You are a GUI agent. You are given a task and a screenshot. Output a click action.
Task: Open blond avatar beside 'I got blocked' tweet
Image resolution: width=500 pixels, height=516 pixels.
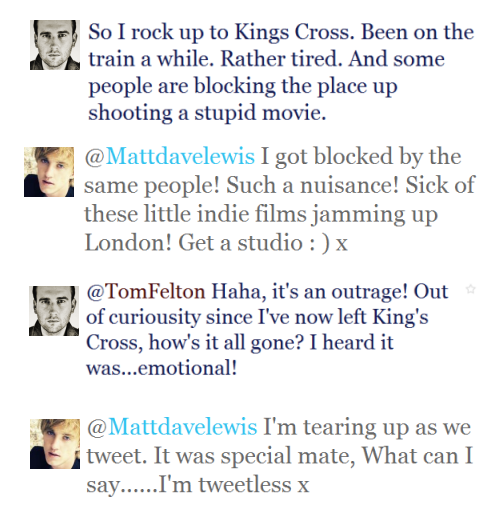(49, 172)
